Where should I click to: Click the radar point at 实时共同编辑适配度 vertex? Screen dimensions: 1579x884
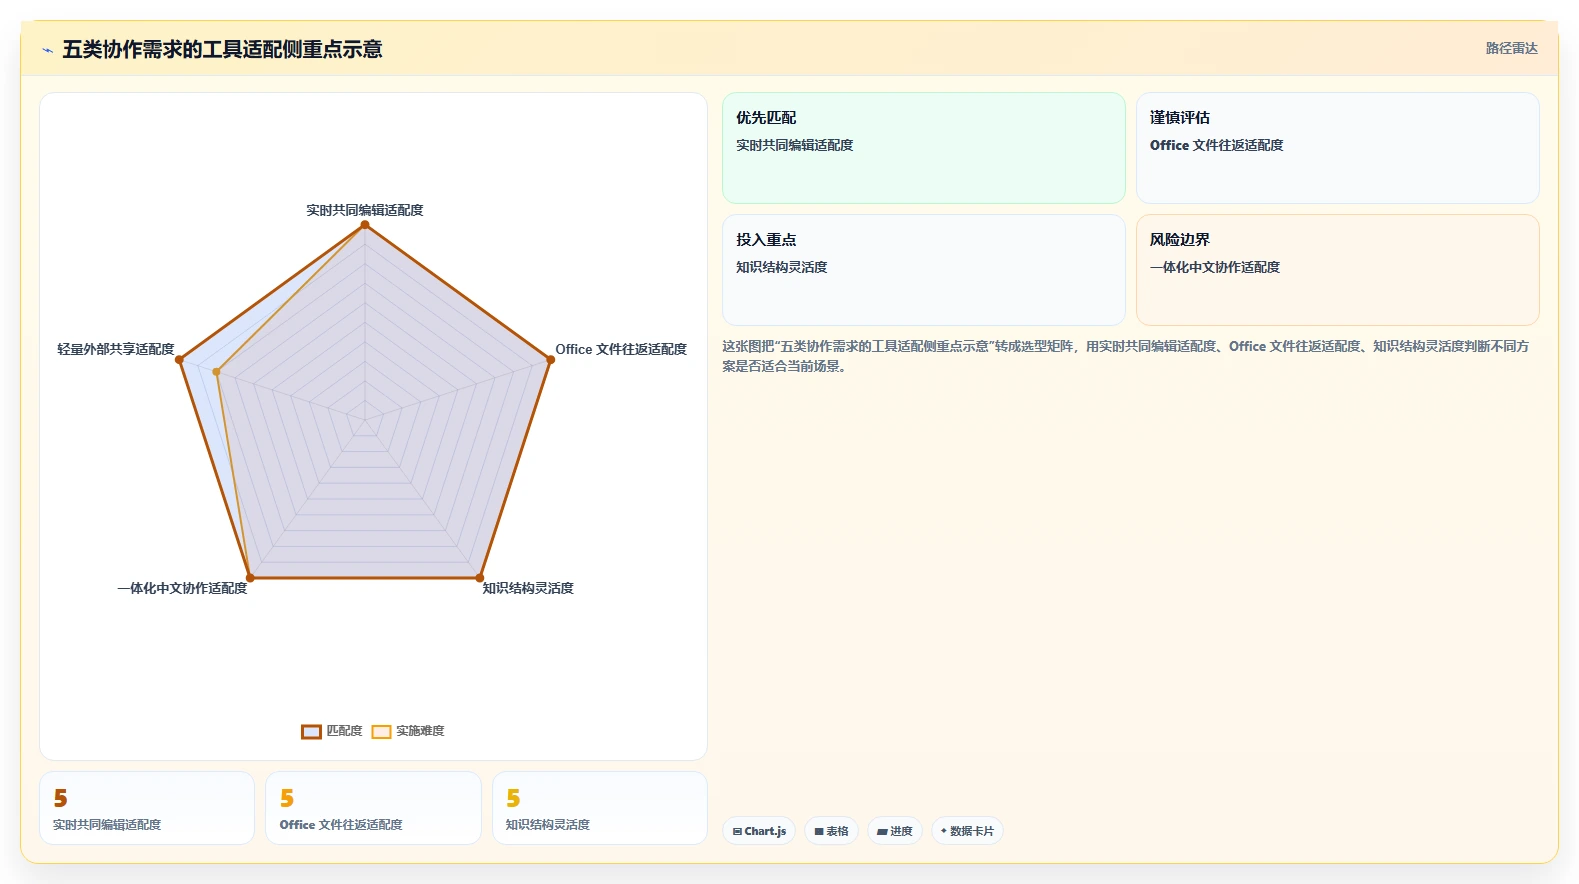(365, 224)
